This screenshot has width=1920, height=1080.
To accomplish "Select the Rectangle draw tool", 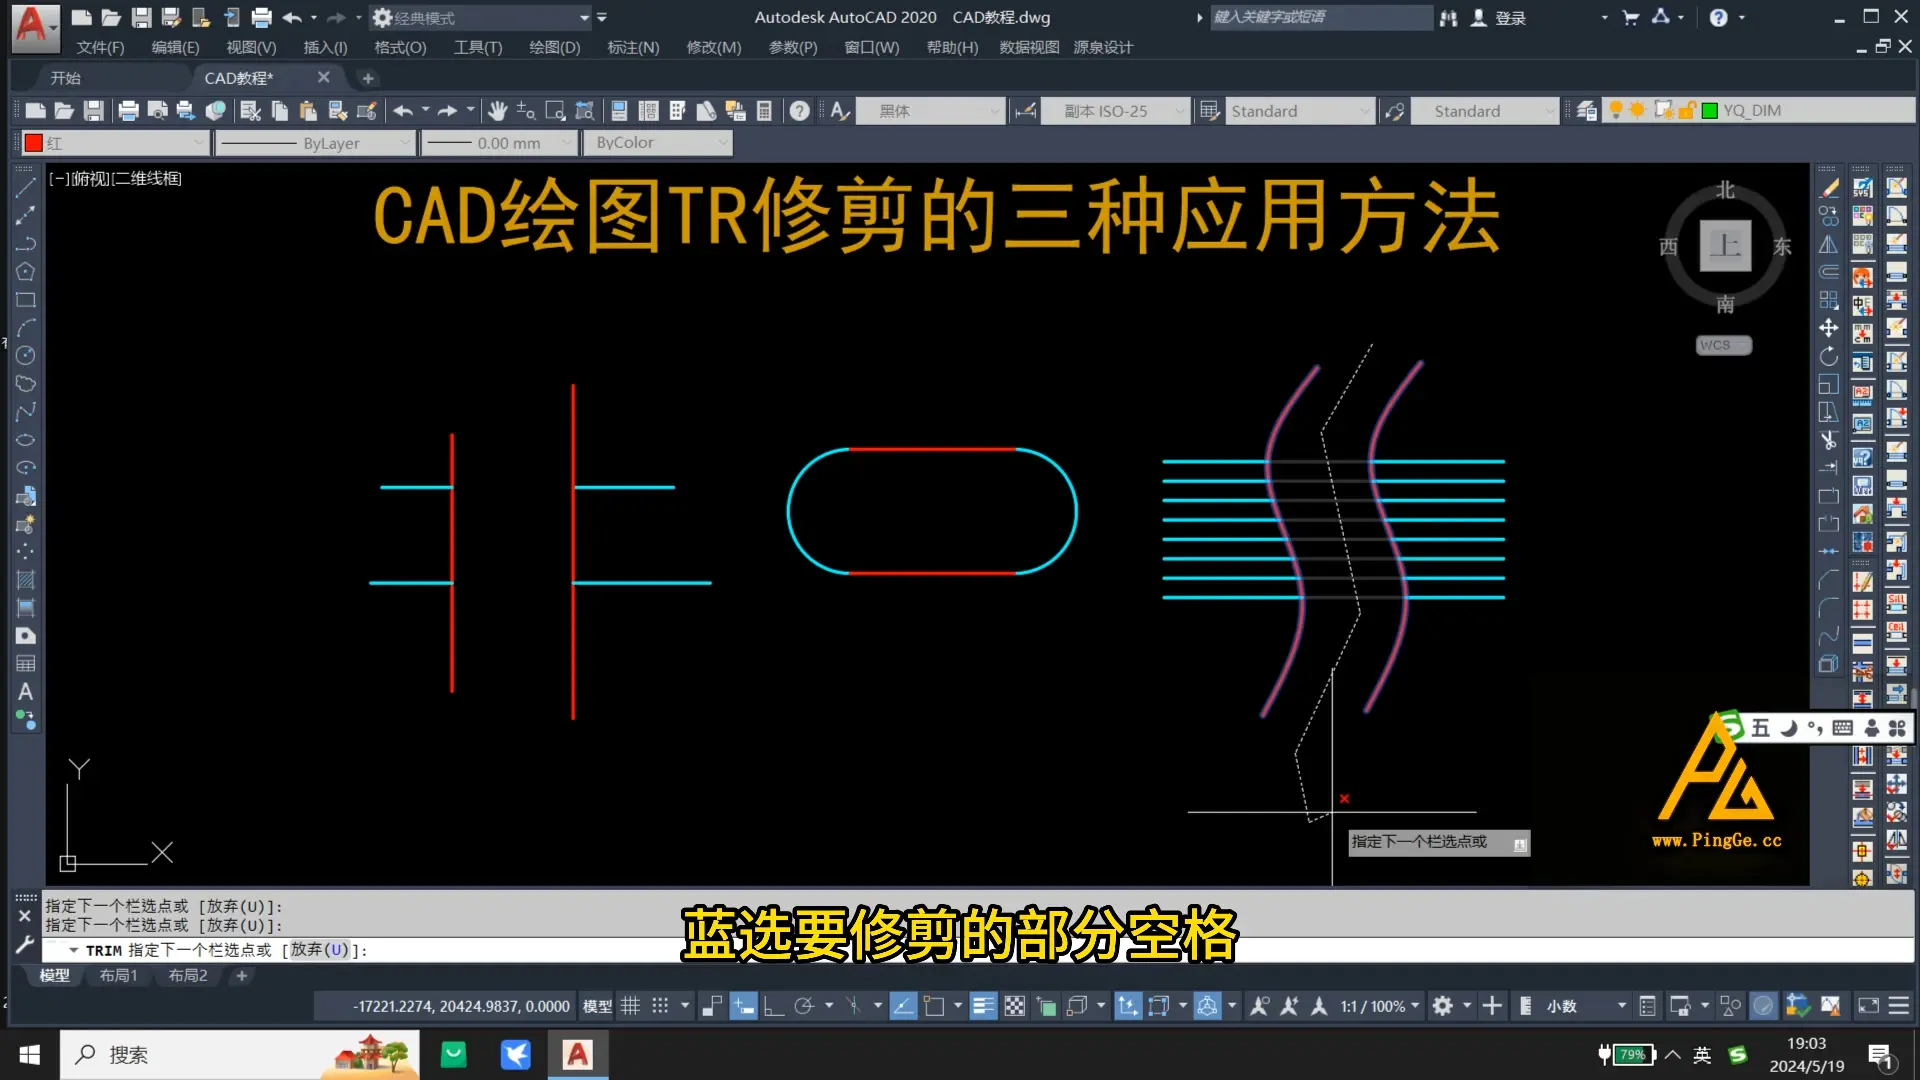I will coord(25,300).
